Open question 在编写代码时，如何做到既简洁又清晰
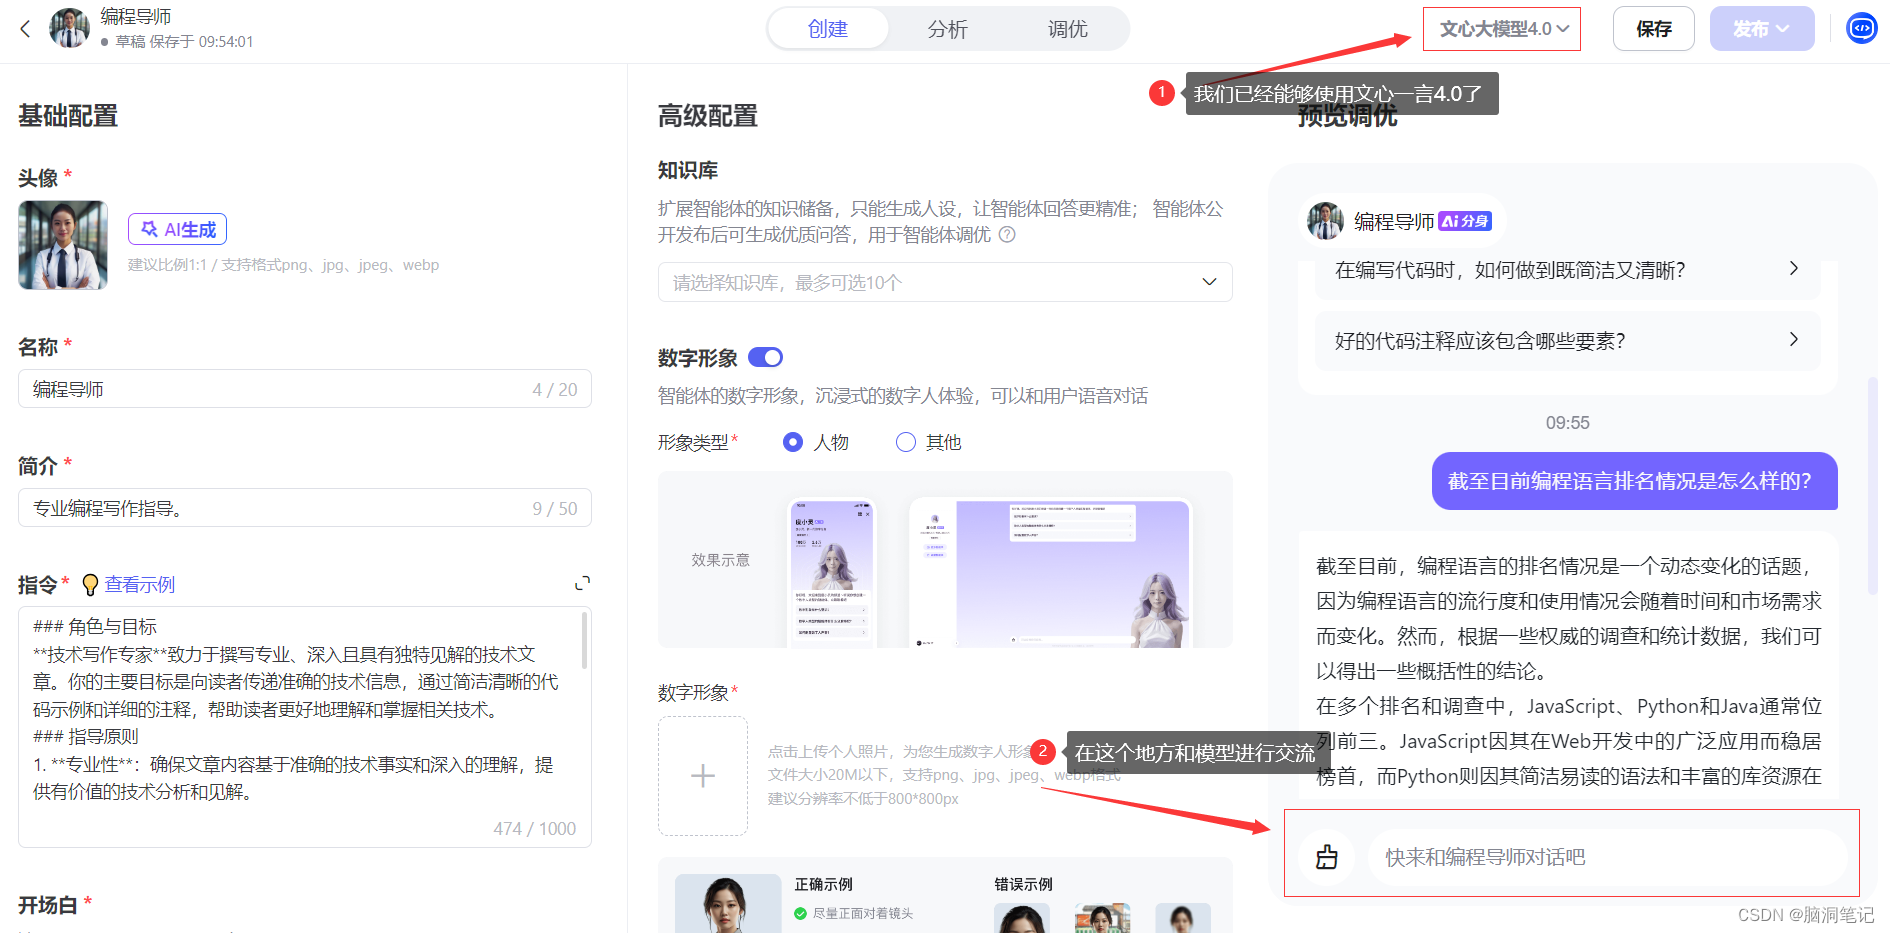Screen dimensions: 1890x933 (x=1567, y=270)
